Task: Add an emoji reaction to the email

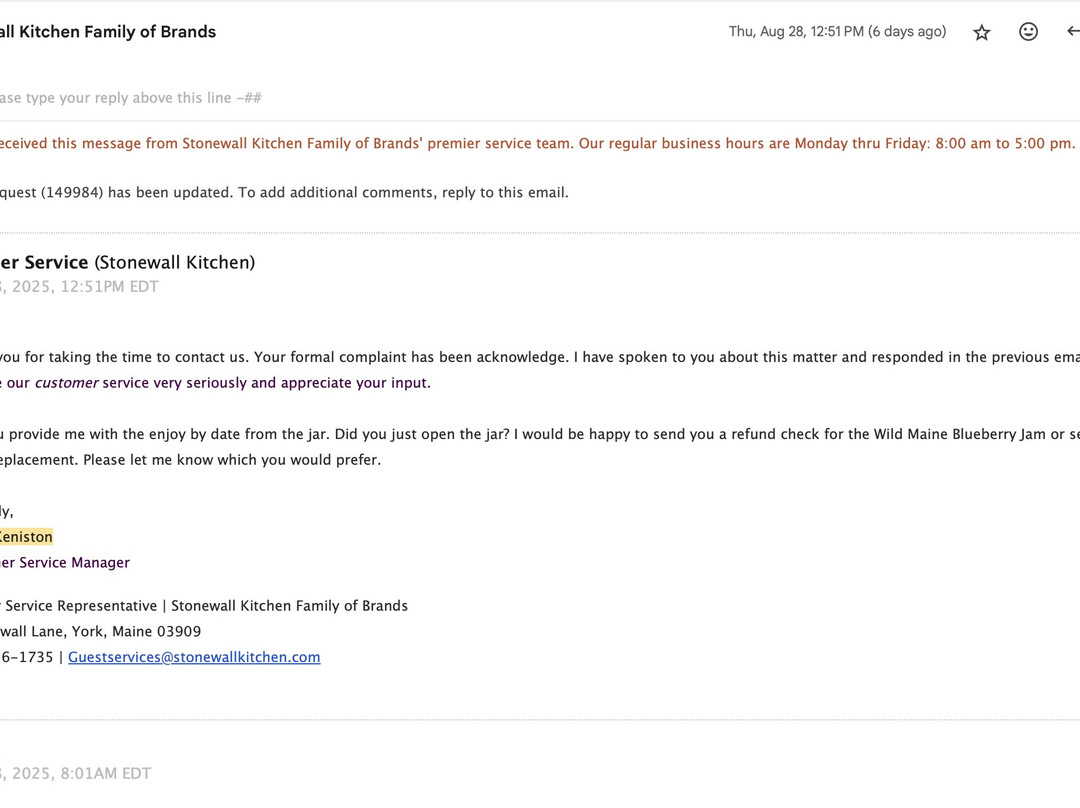Action: pos(1028,32)
